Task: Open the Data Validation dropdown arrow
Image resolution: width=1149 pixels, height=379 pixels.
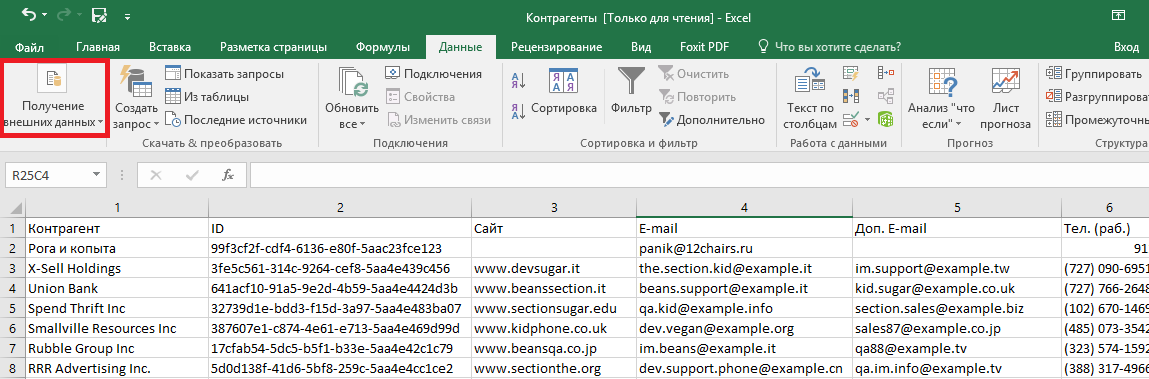Action: click(868, 119)
